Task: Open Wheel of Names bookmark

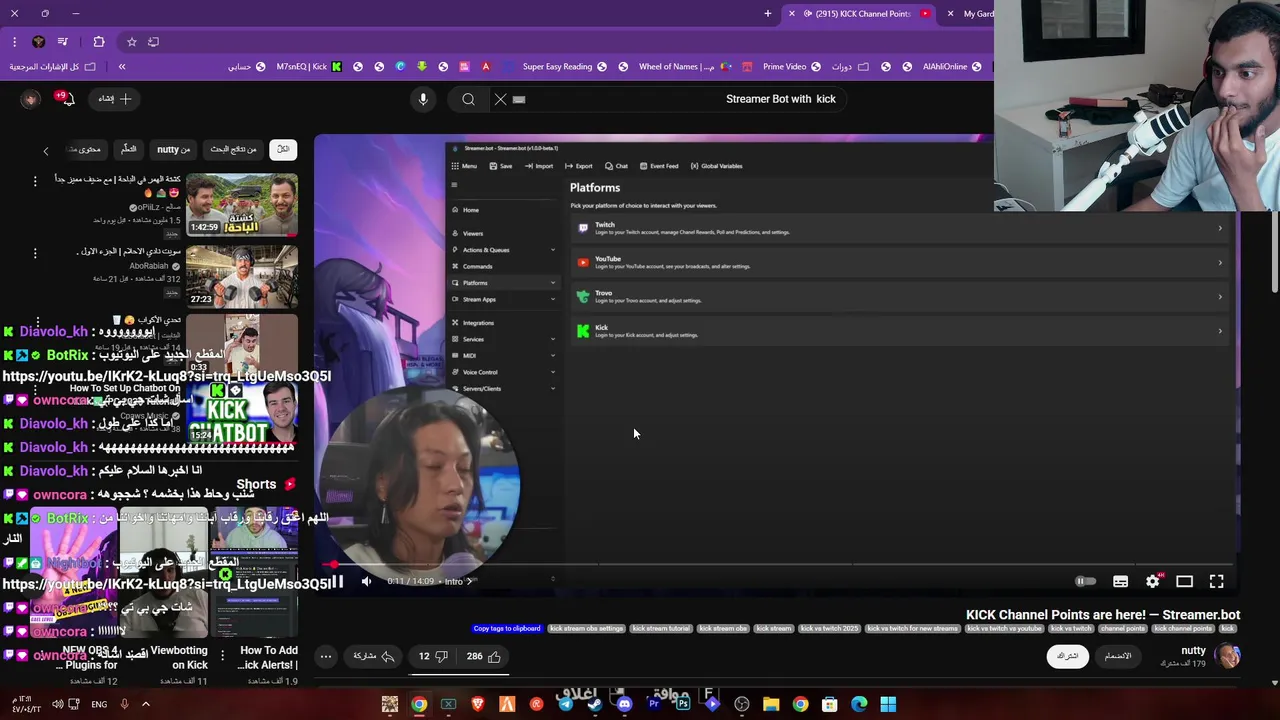Action: (686, 67)
